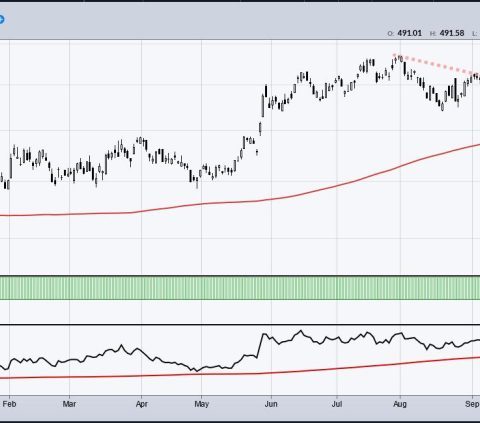The height and width of the screenshot is (423, 480).
Task: Click the May label on time axis
Action: (x=201, y=404)
